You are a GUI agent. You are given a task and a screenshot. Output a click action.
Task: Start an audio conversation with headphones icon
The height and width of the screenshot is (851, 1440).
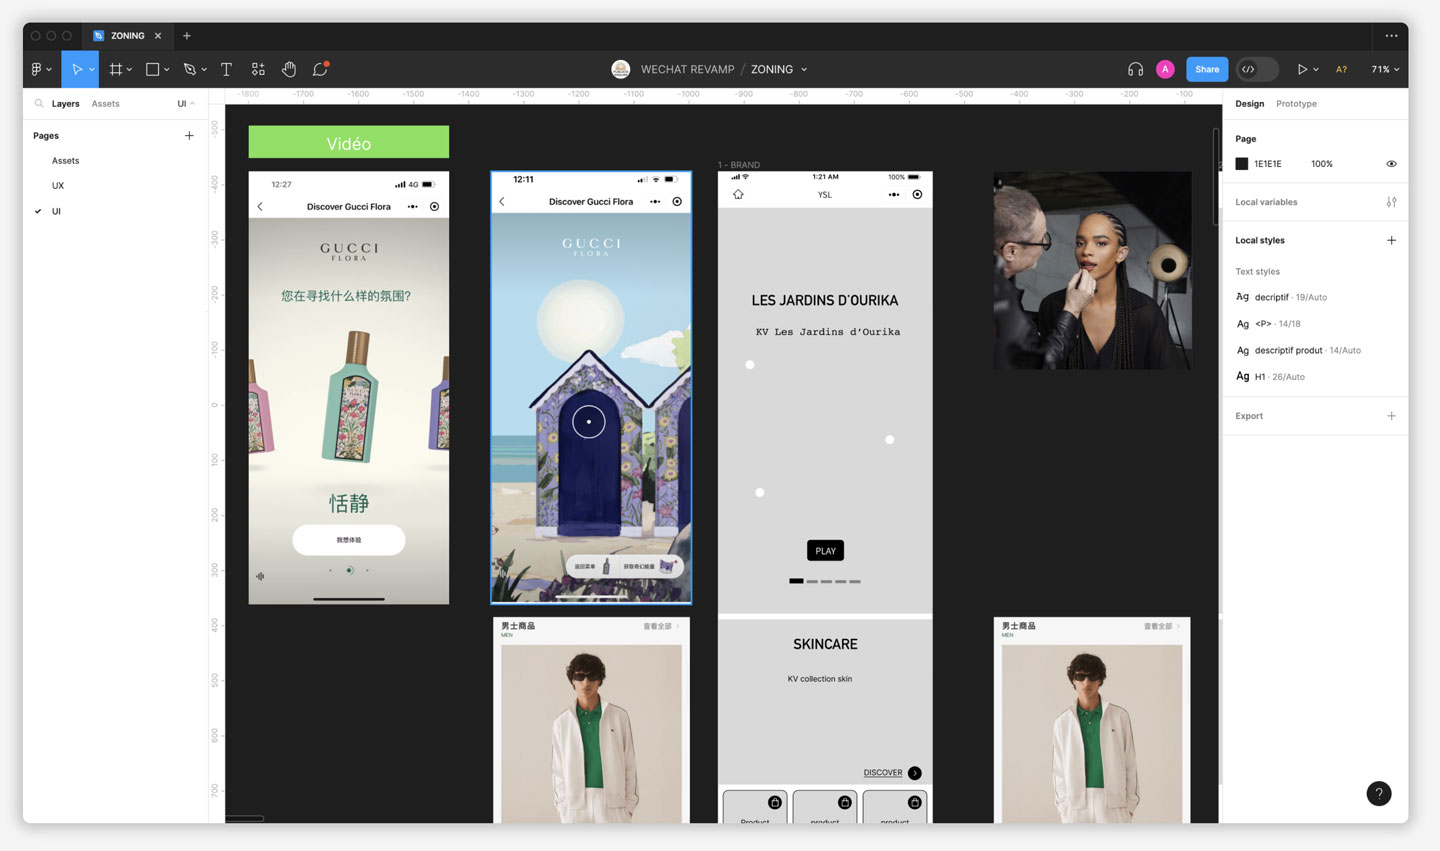pos(1135,69)
